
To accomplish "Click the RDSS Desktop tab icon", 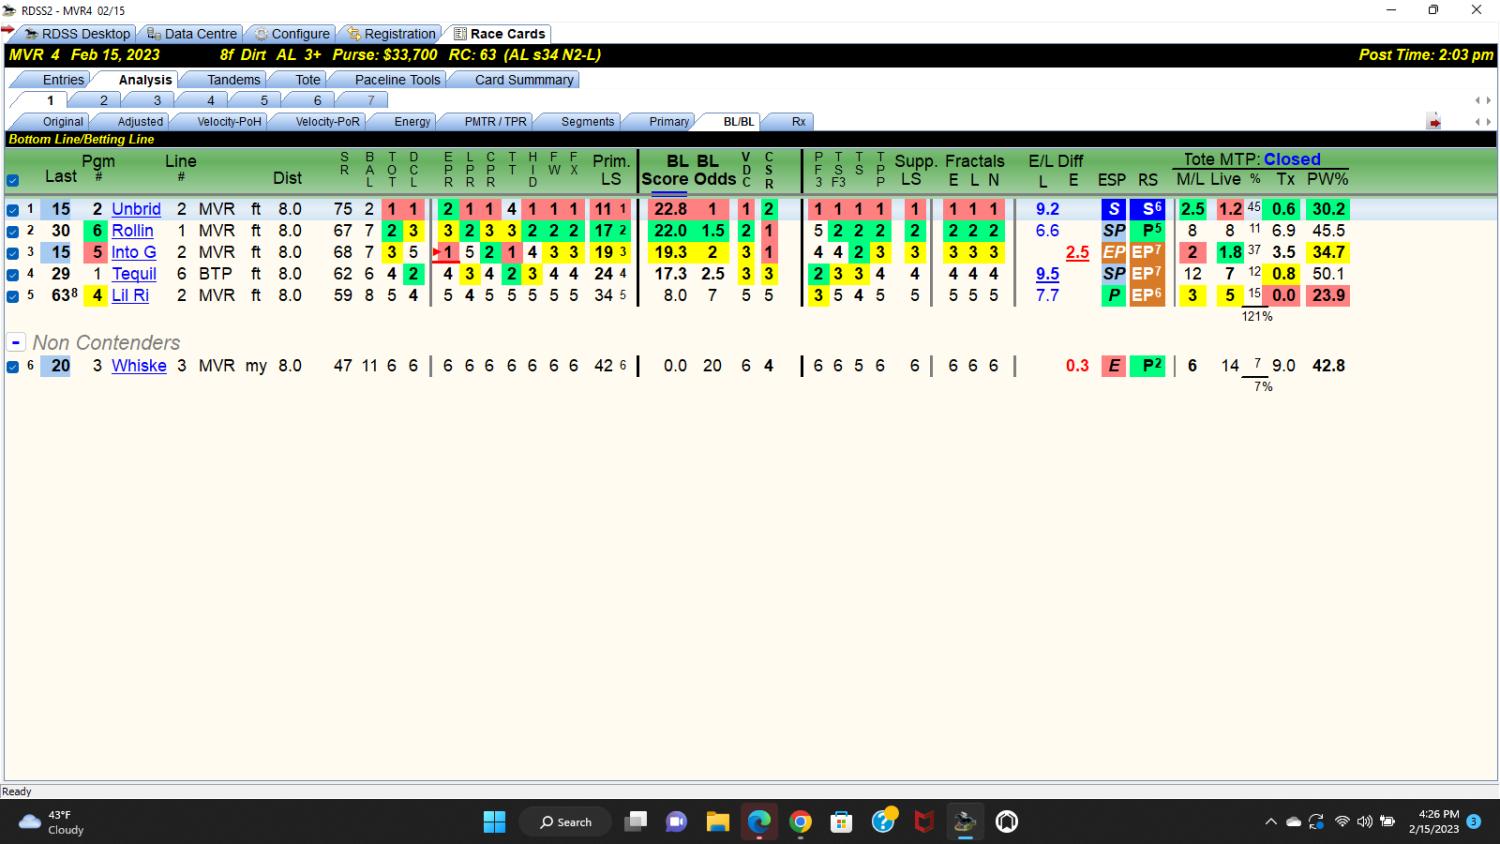I will (32, 34).
